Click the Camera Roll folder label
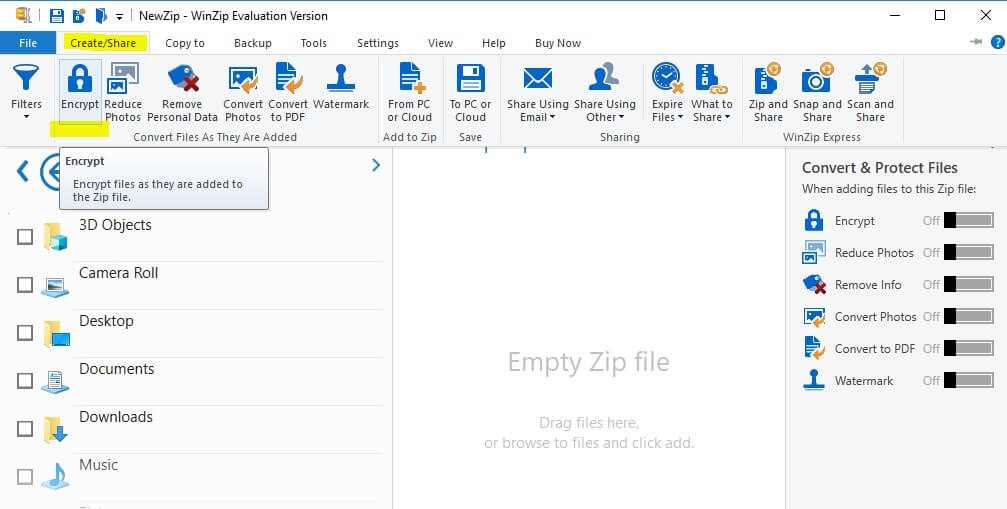Image resolution: width=1007 pixels, height=509 pixels. pos(118,273)
